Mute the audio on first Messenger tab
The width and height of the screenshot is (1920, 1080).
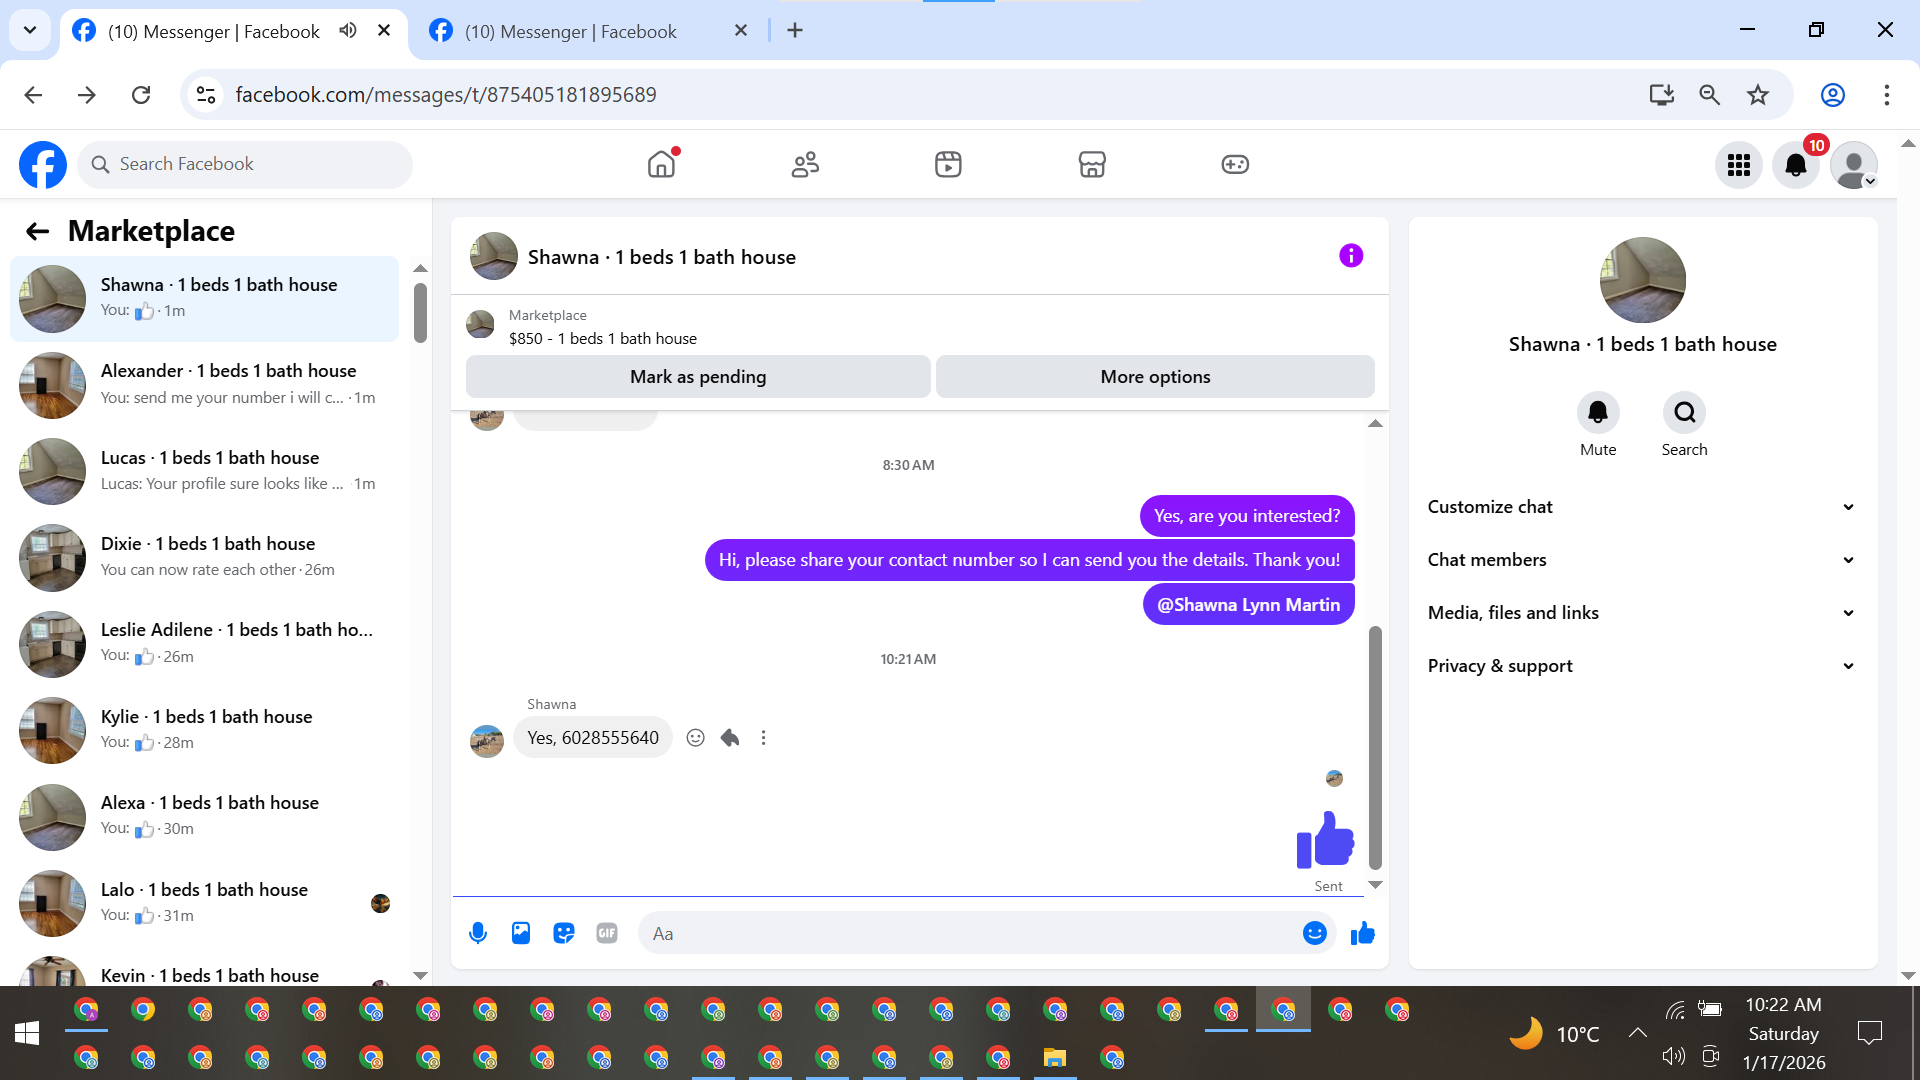pos(348,30)
